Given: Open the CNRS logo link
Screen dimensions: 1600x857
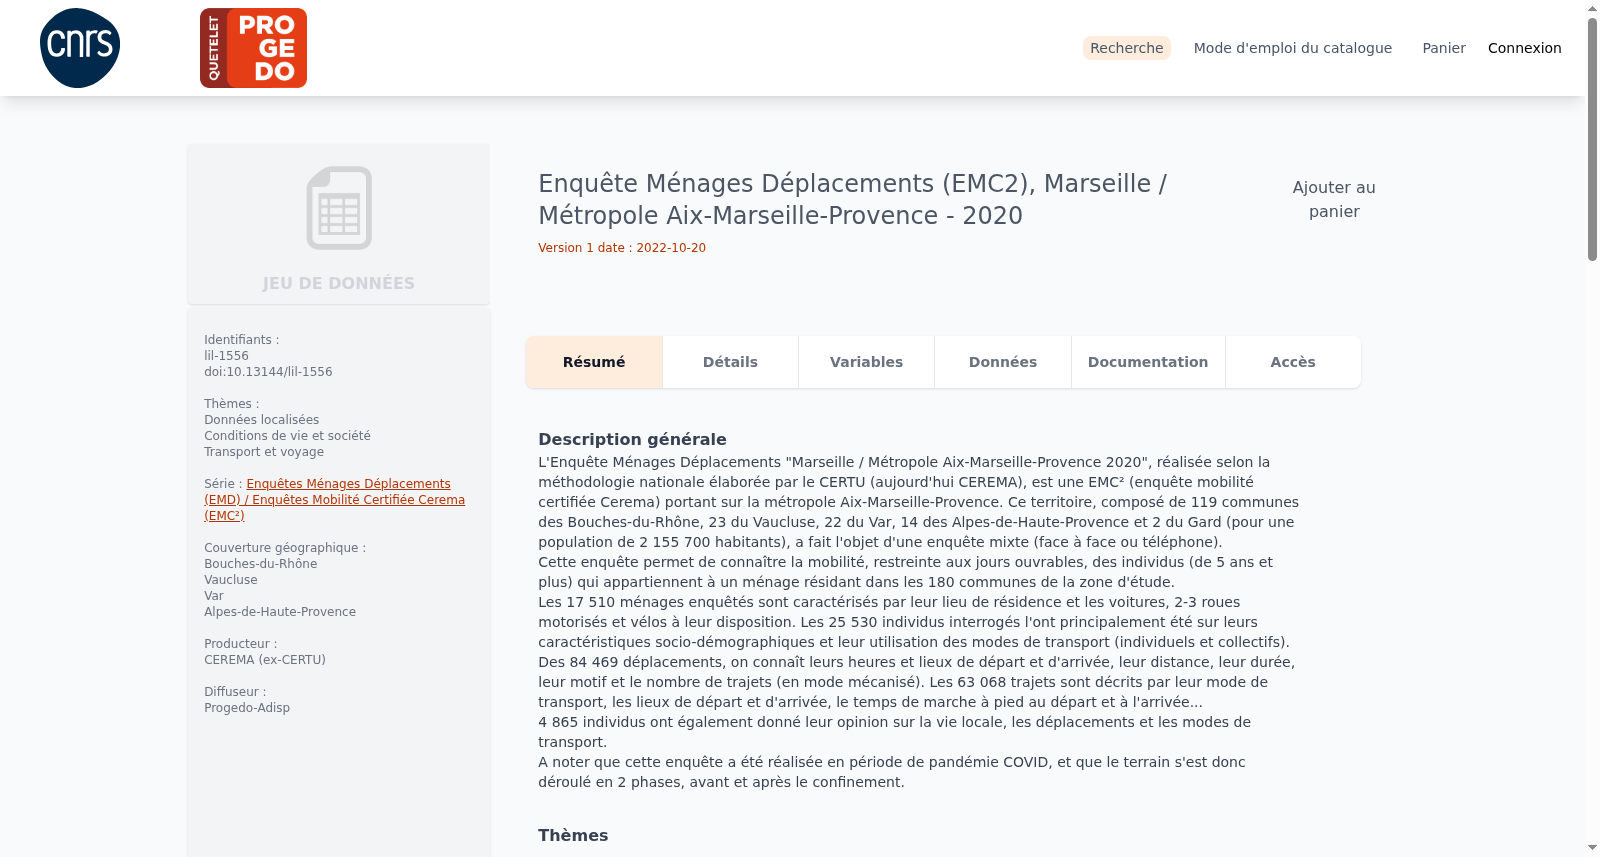Looking at the screenshot, I should [x=80, y=48].
